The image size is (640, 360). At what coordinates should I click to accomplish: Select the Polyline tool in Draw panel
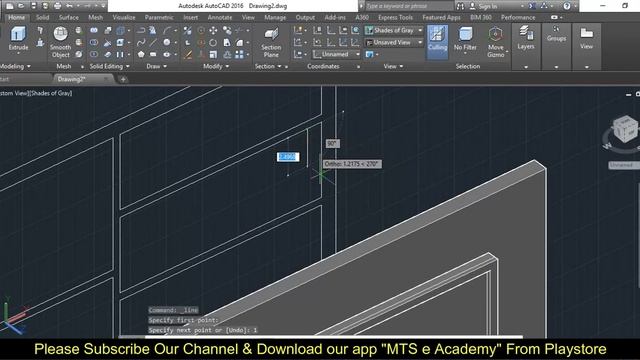(141, 30)
